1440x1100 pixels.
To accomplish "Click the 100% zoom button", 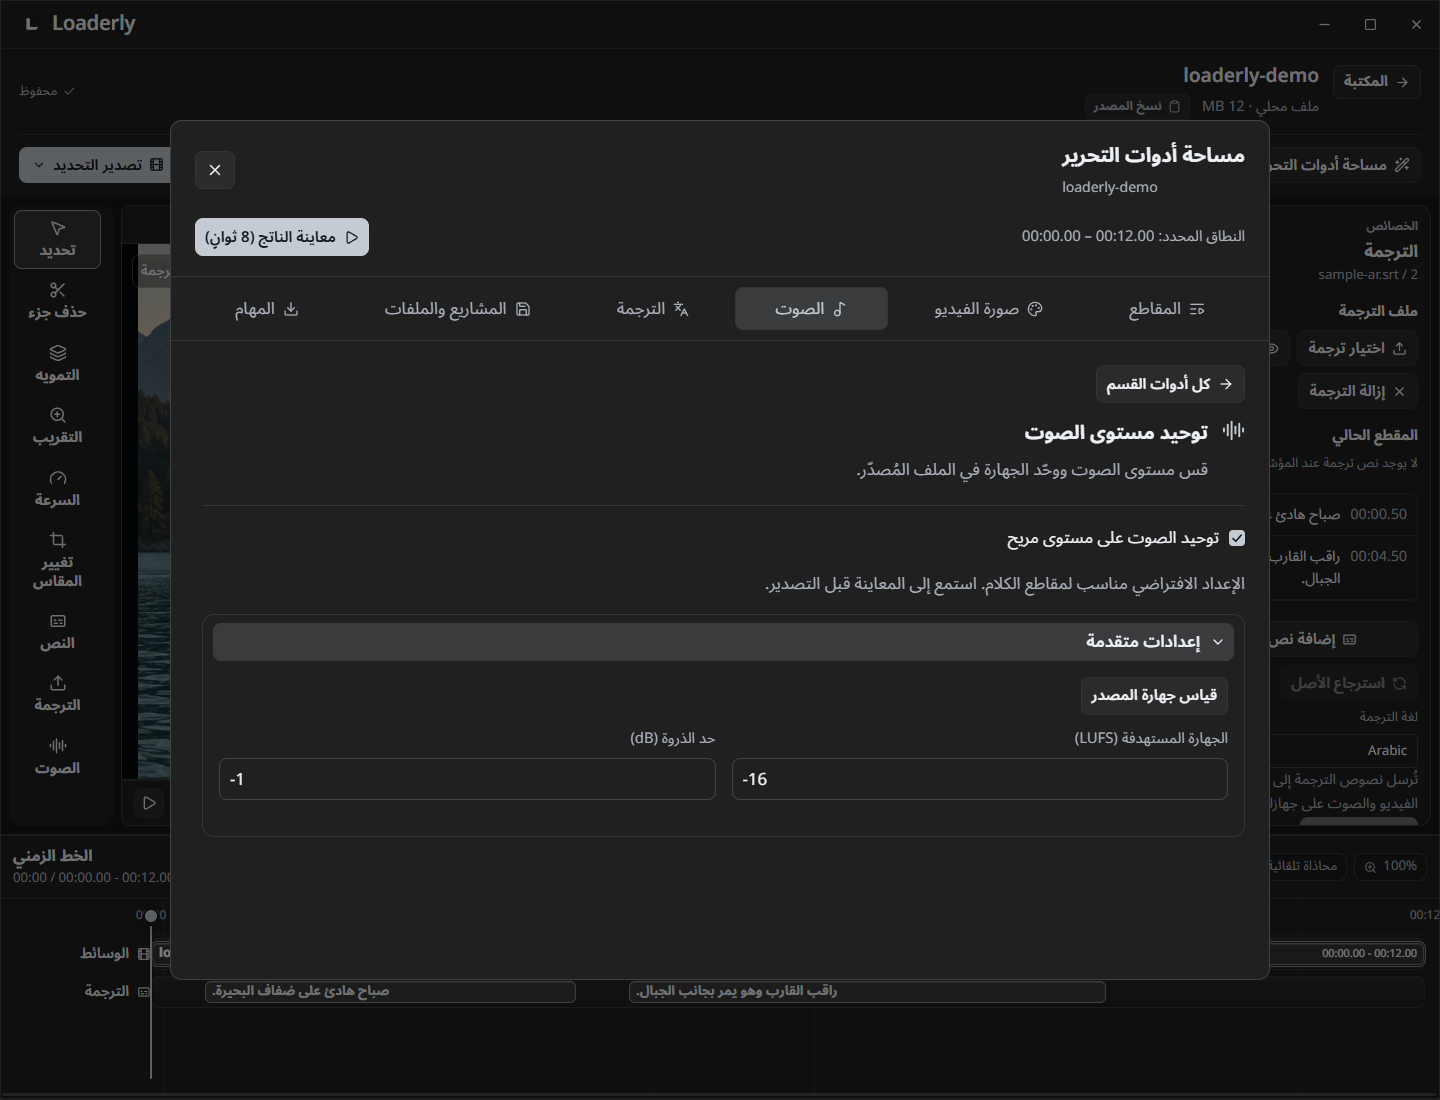I will (1390, 866).
